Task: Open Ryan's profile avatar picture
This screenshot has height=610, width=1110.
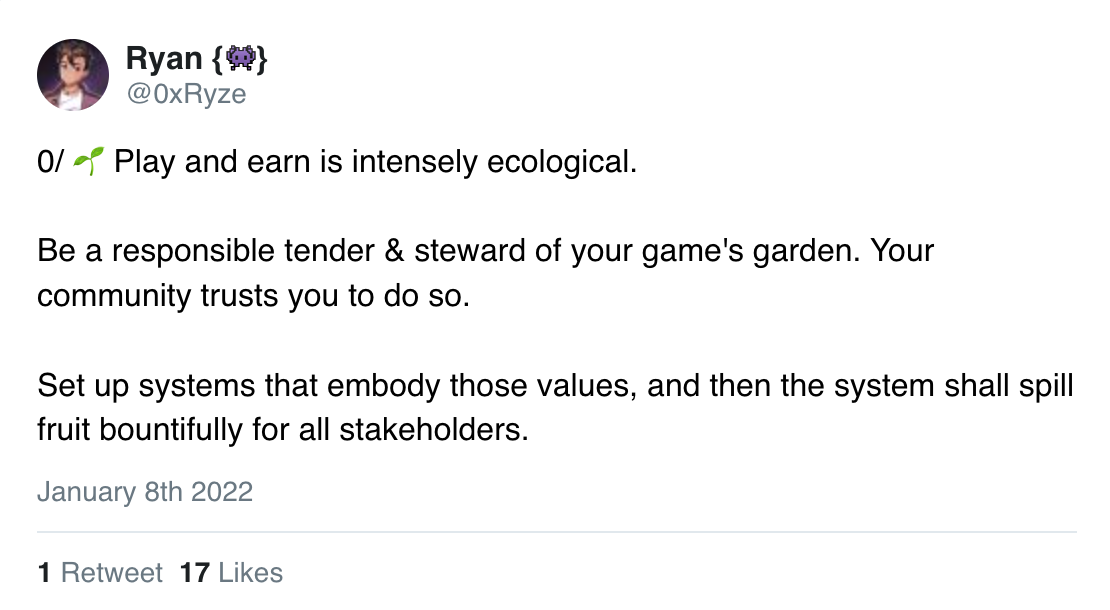Action: click(73, 75)
